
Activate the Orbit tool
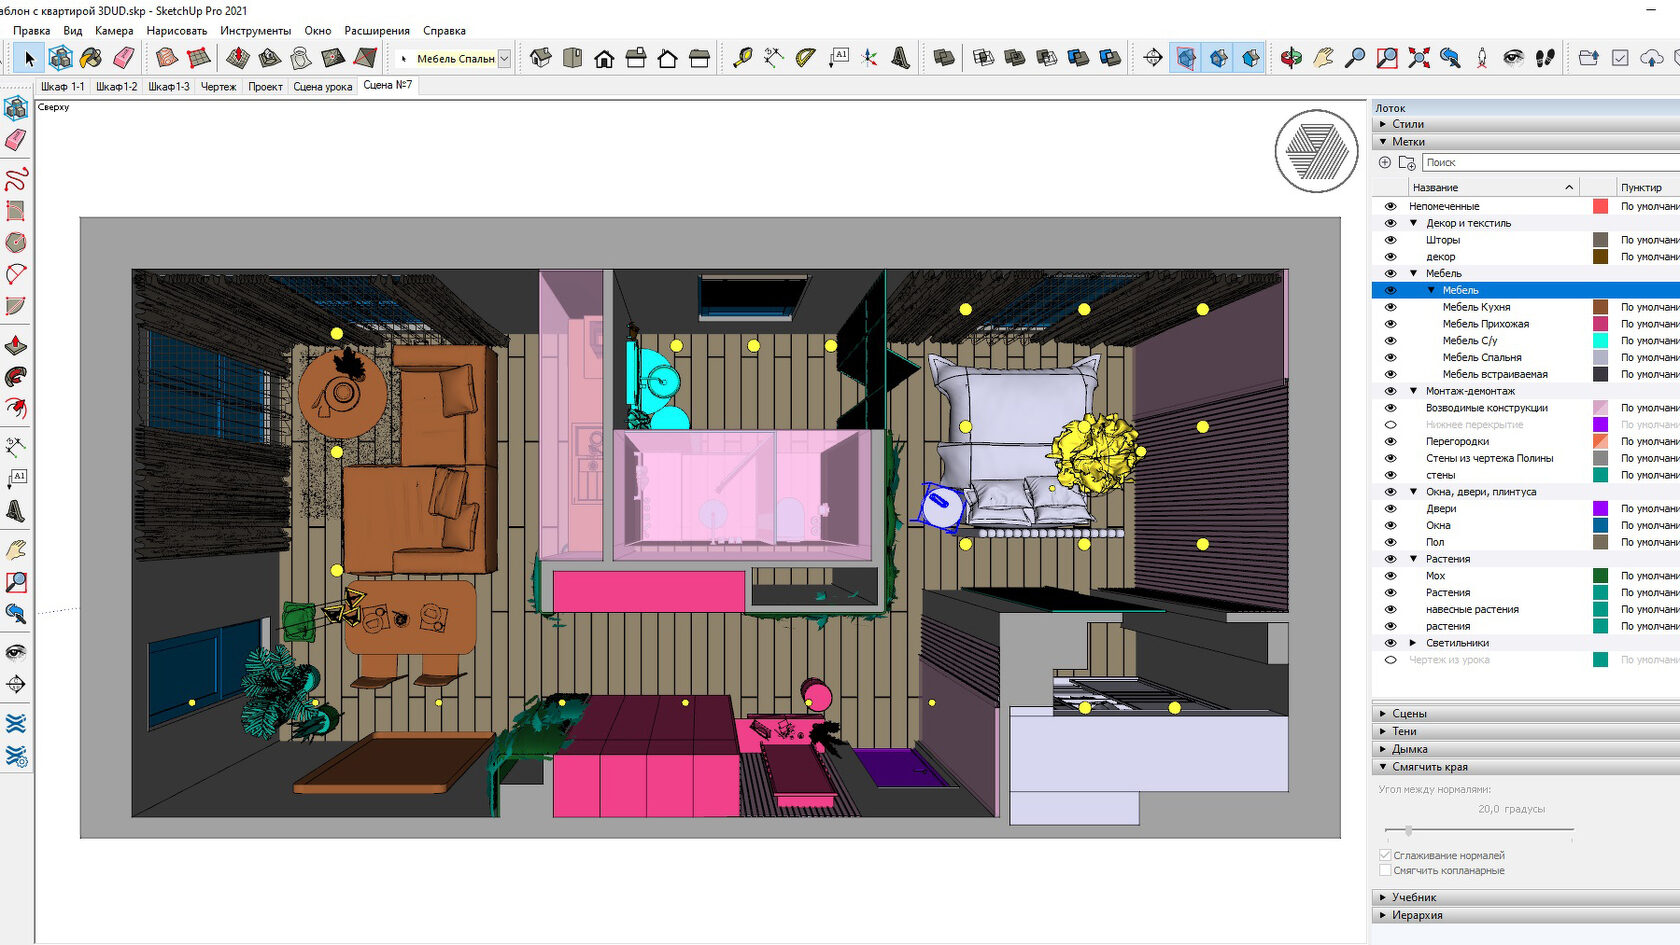click(1291, 58)
